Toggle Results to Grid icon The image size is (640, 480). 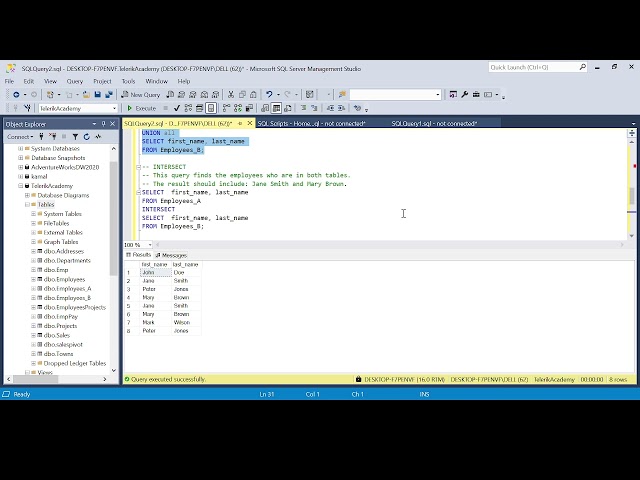276,108
